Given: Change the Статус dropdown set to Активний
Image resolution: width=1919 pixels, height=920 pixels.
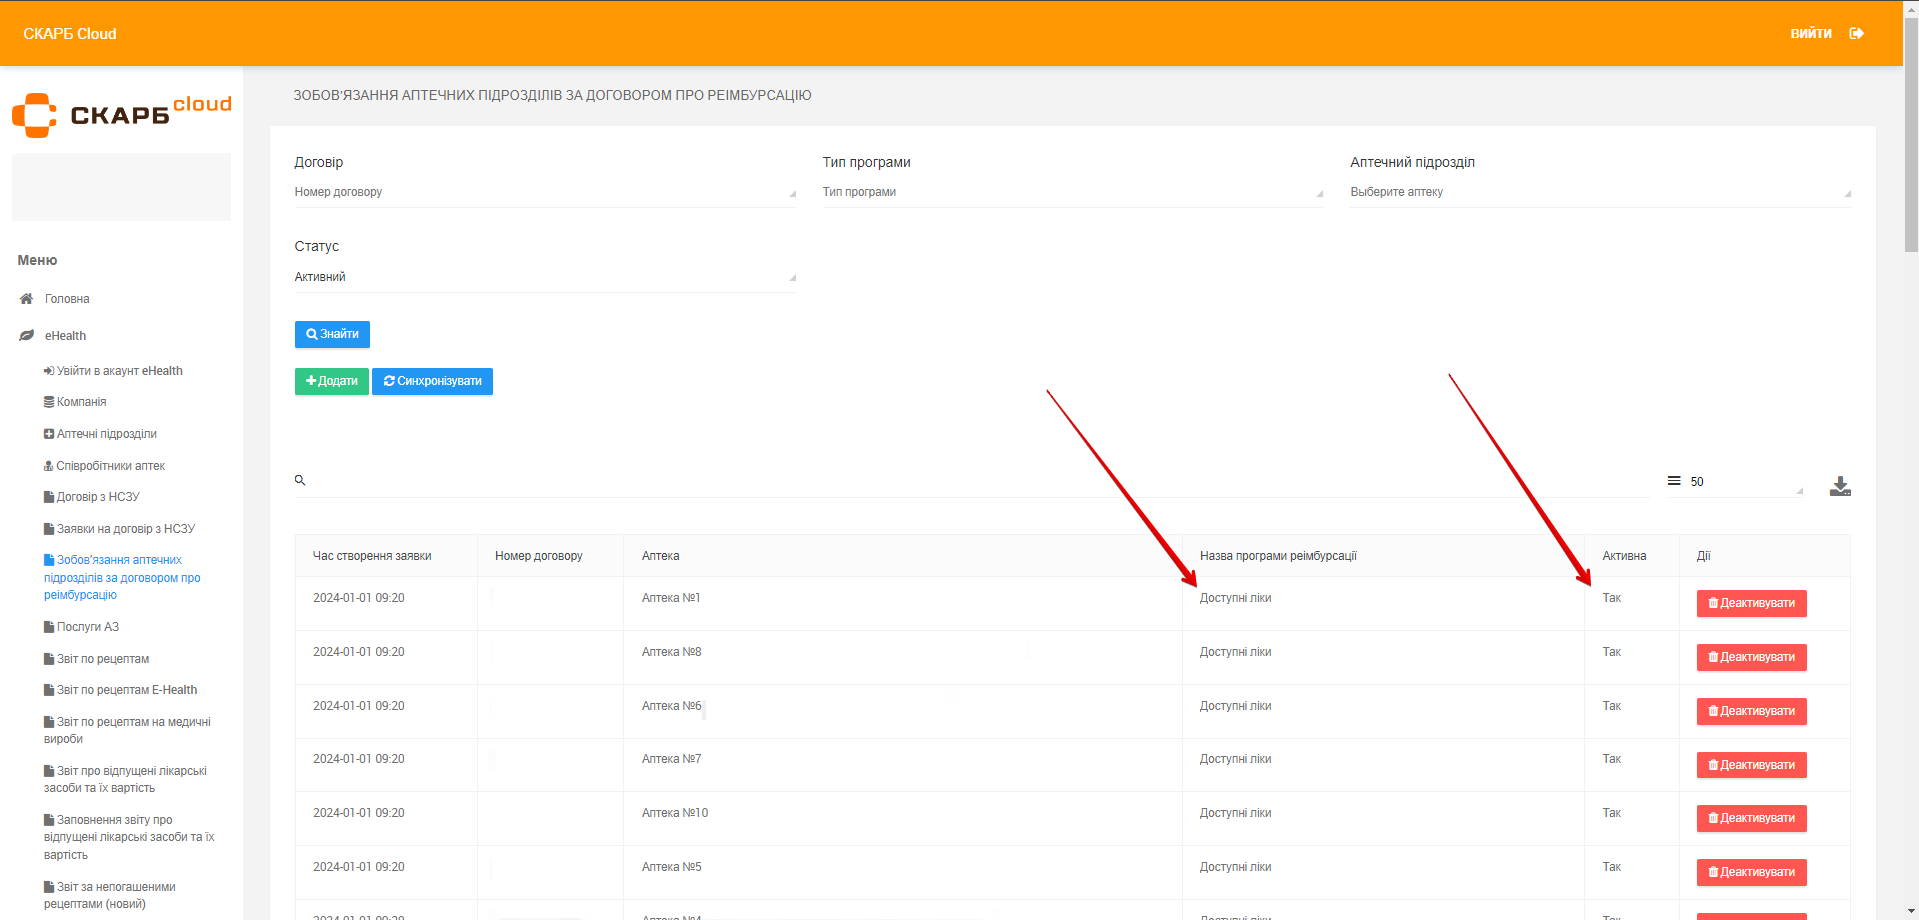Looking at the screenshot, I should [544, 277].
